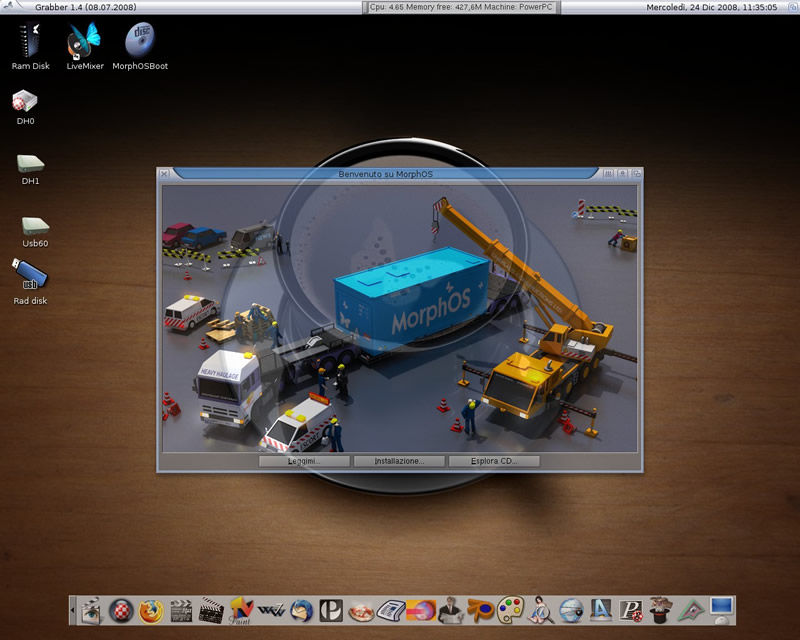Click the Benvenuto su MorphOS title bar
800x640 pixels.
point(386,174)
